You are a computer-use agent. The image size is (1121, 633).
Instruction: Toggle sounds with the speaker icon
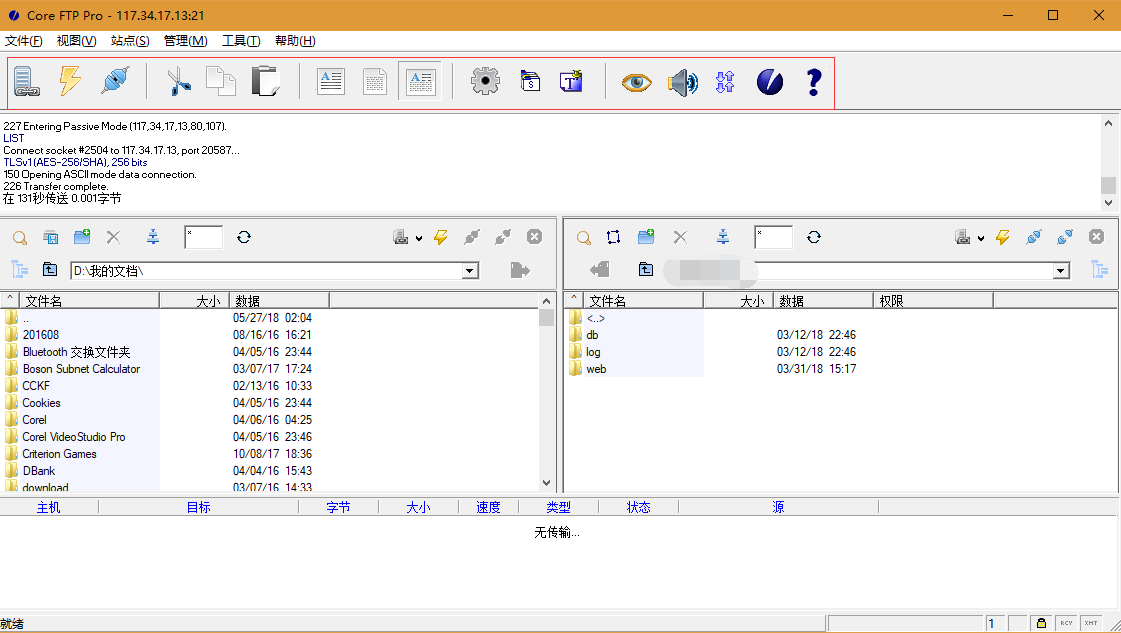pyautogui.click(x=683, y=82)
